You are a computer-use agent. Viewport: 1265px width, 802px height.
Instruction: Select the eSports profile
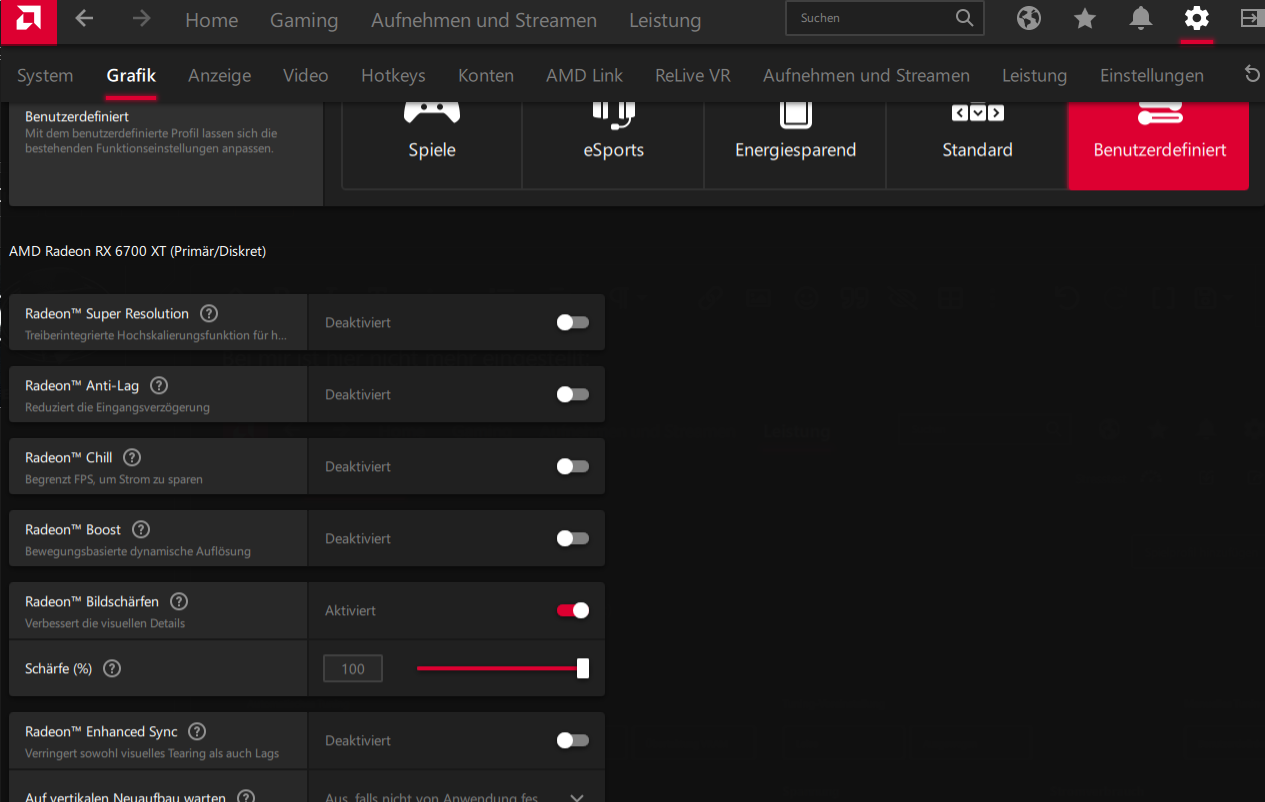[x=614, y=145]
